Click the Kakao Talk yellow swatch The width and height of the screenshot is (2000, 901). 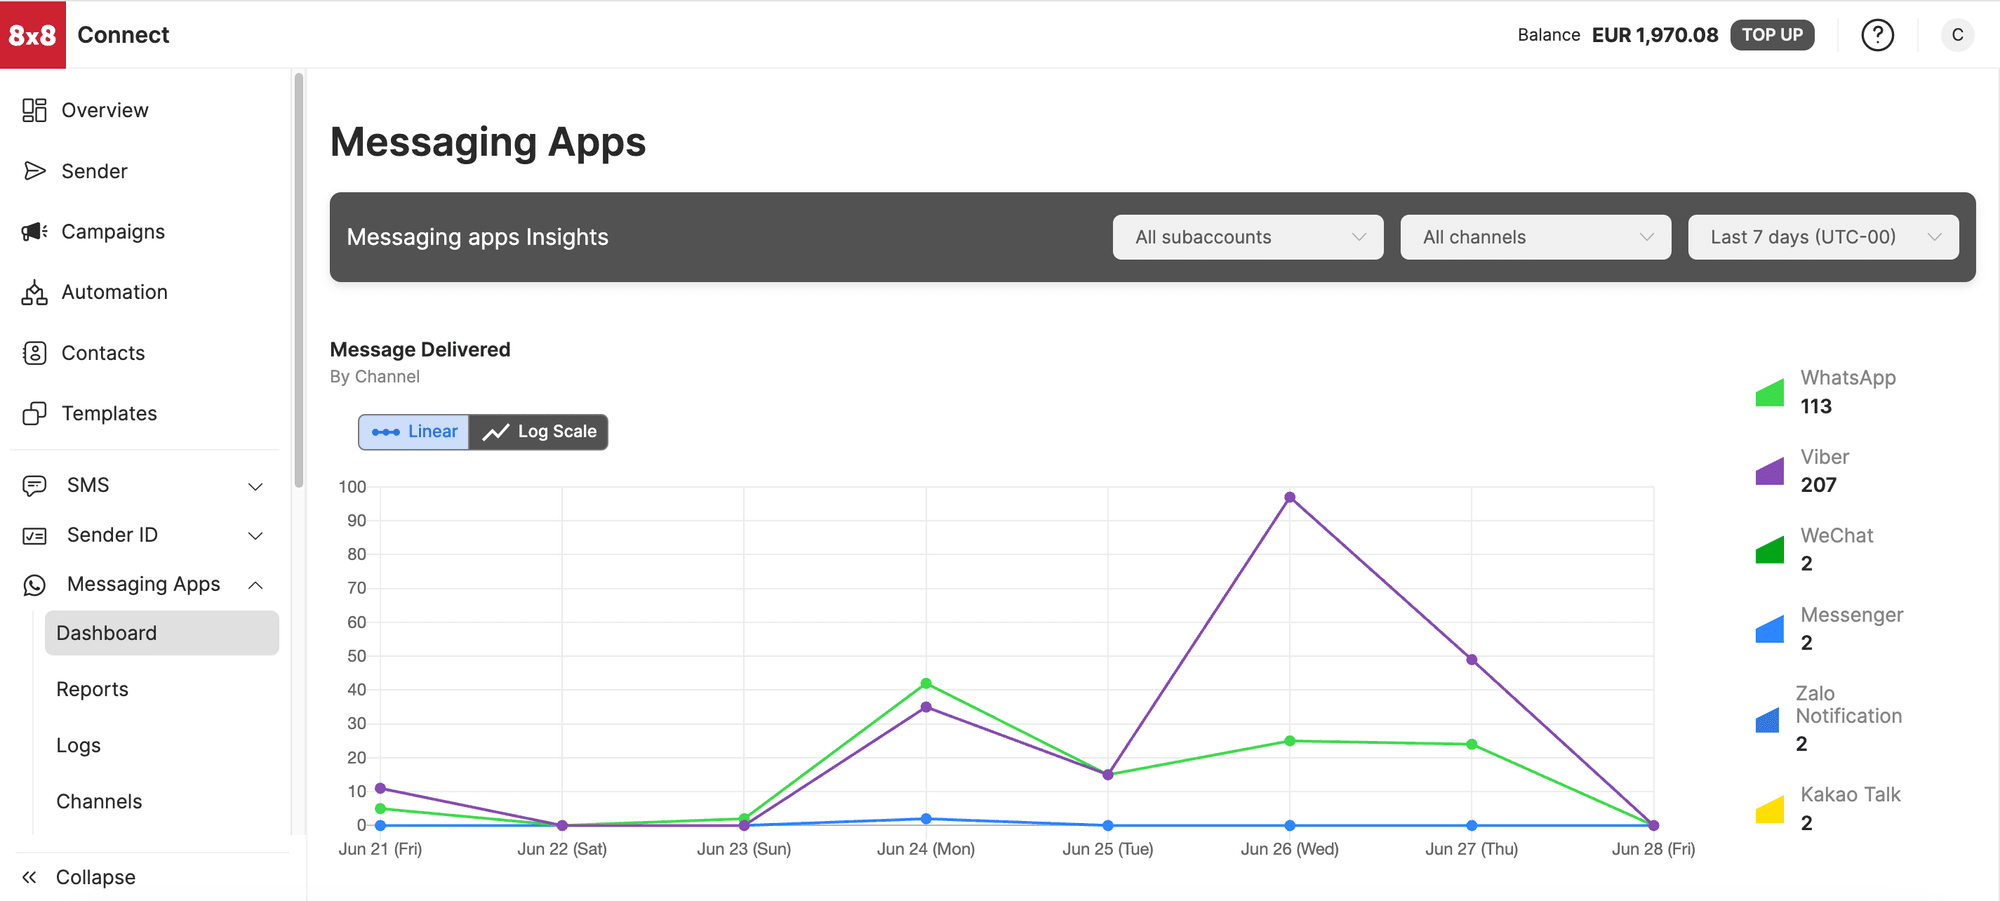1770,810
